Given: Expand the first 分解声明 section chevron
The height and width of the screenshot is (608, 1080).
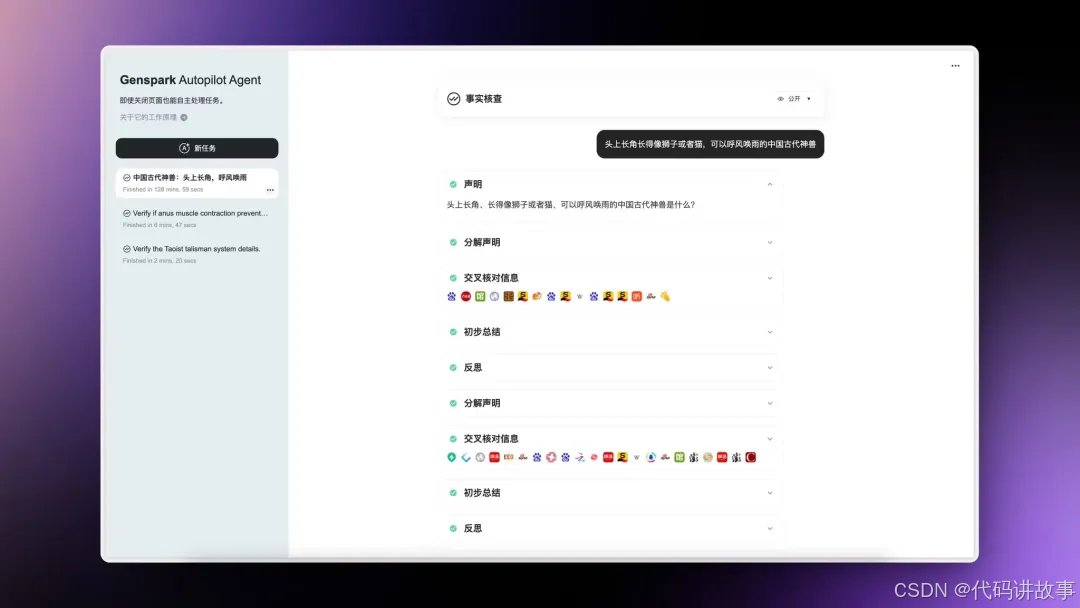Looking at the screenshot, I should coord(770,242).
